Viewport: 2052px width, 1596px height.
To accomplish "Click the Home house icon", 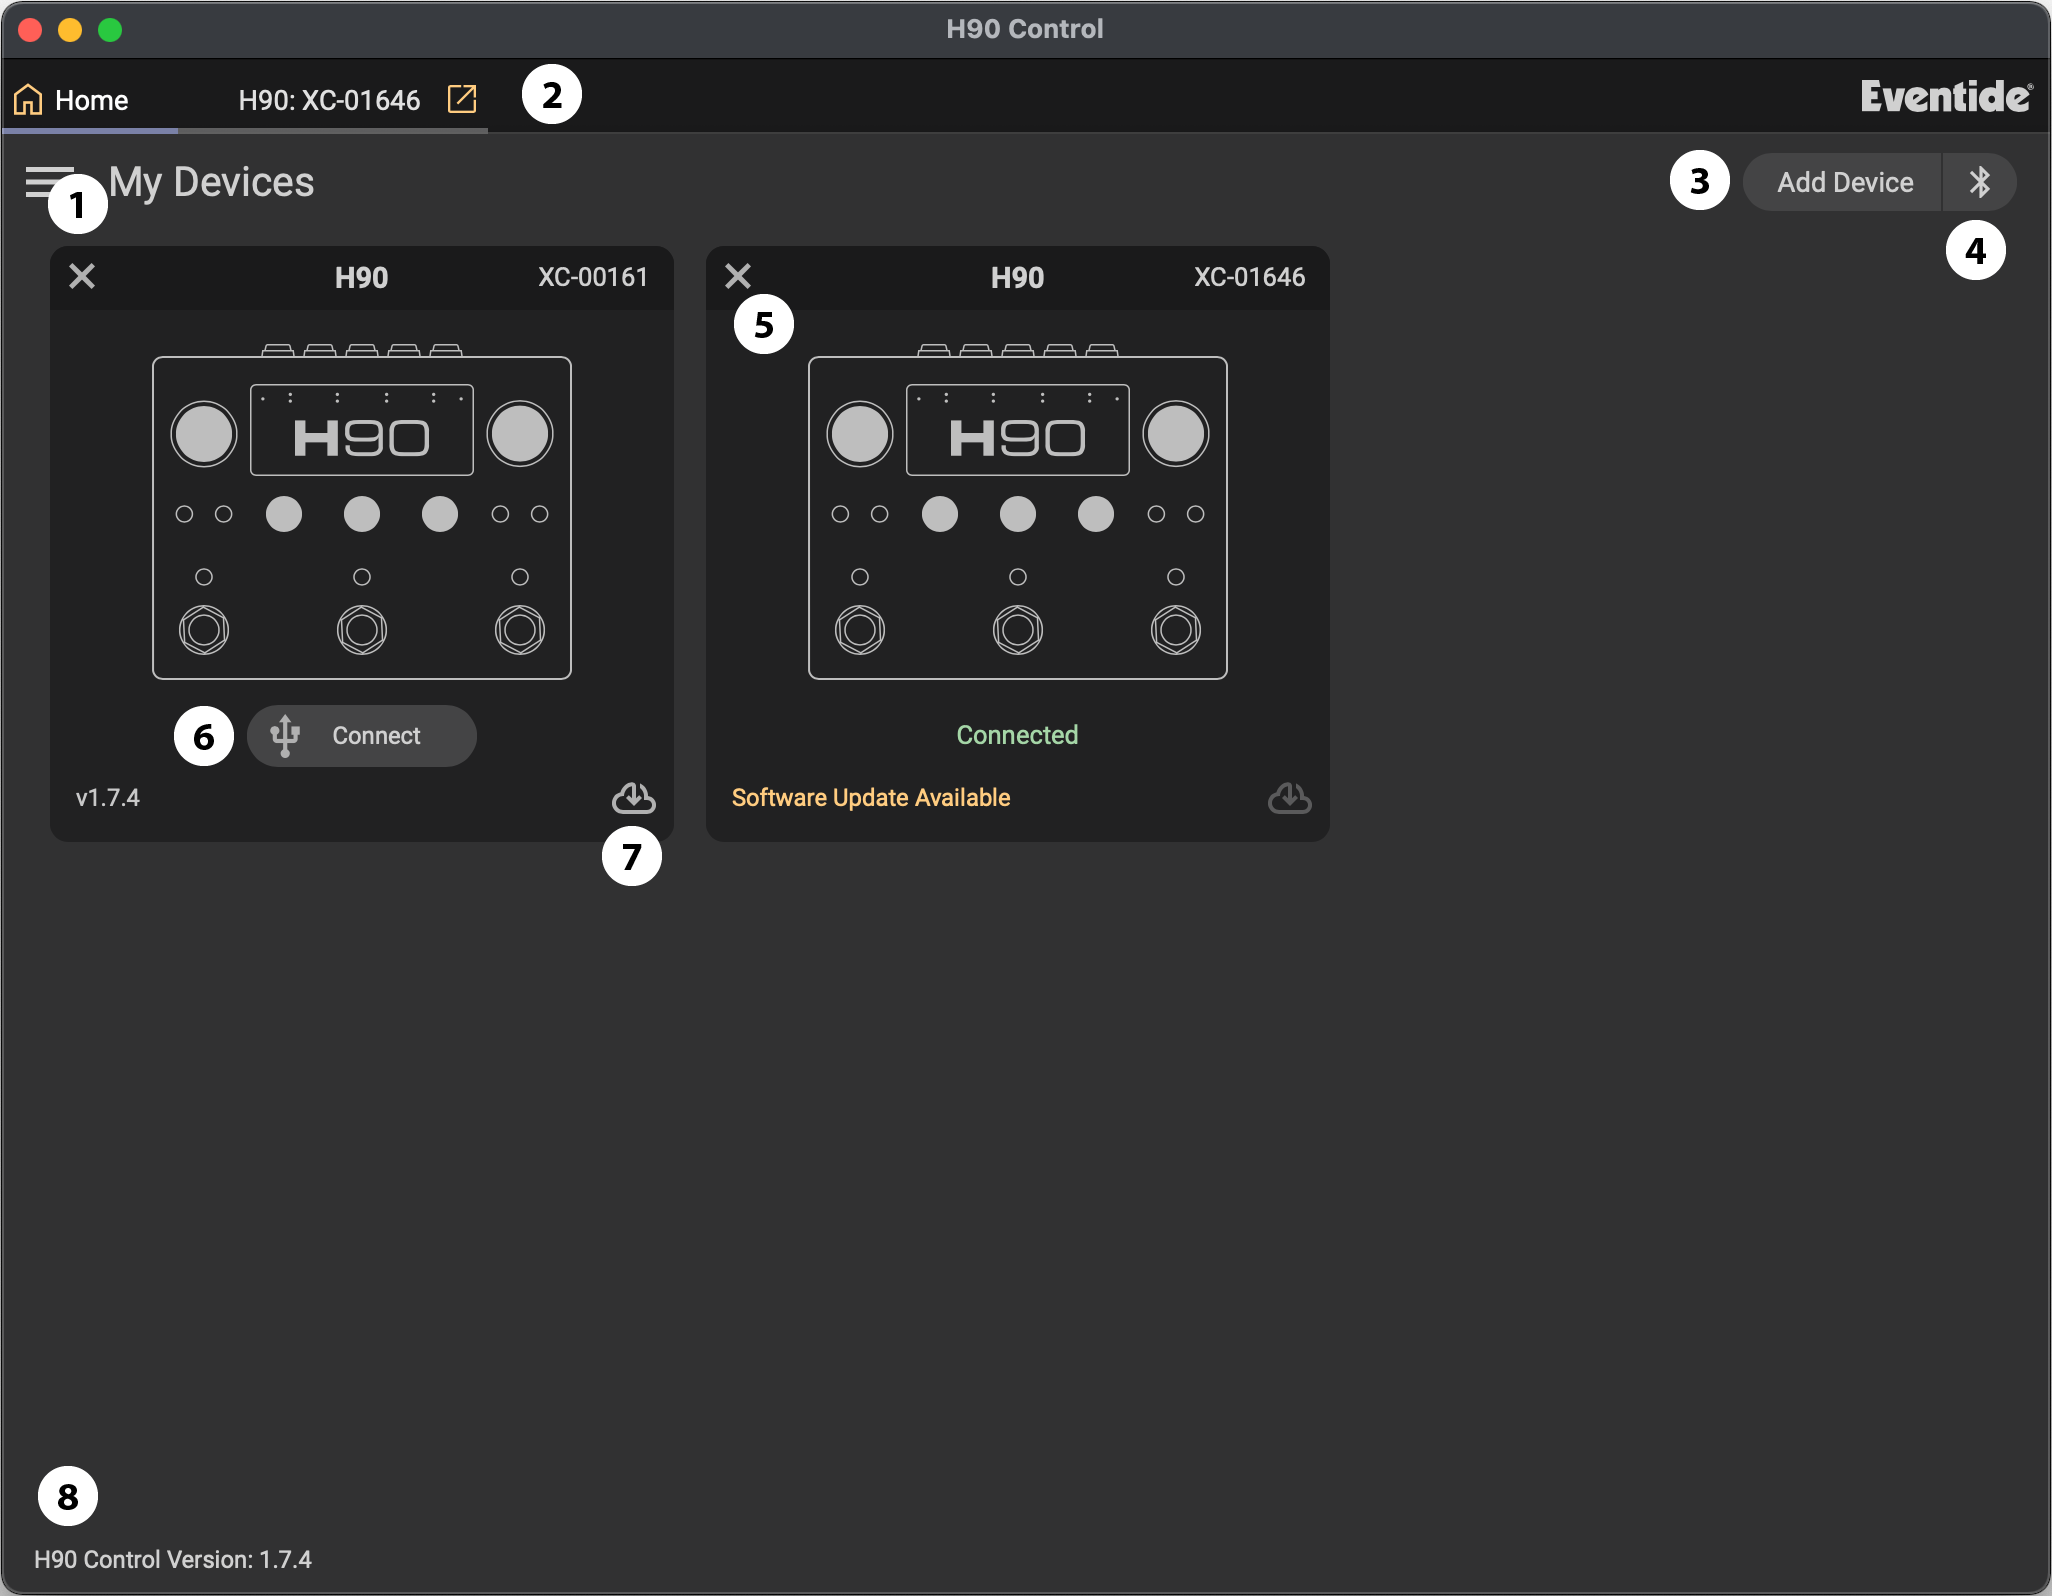I will coord(28,99).
